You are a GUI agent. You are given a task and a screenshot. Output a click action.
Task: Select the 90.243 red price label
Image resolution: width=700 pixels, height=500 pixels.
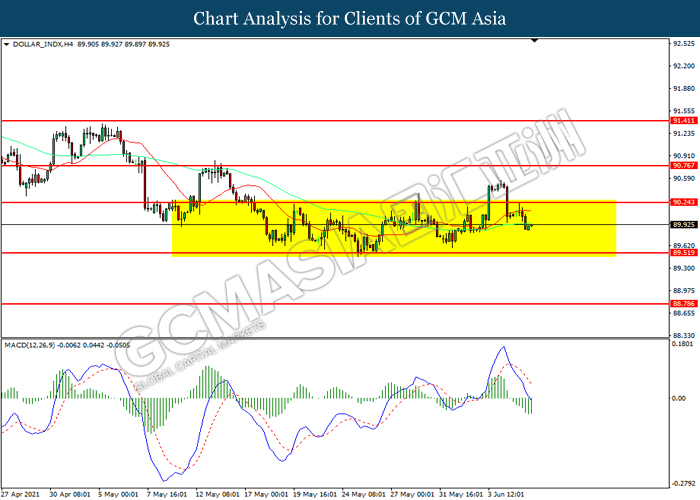(x=683, y=203)
